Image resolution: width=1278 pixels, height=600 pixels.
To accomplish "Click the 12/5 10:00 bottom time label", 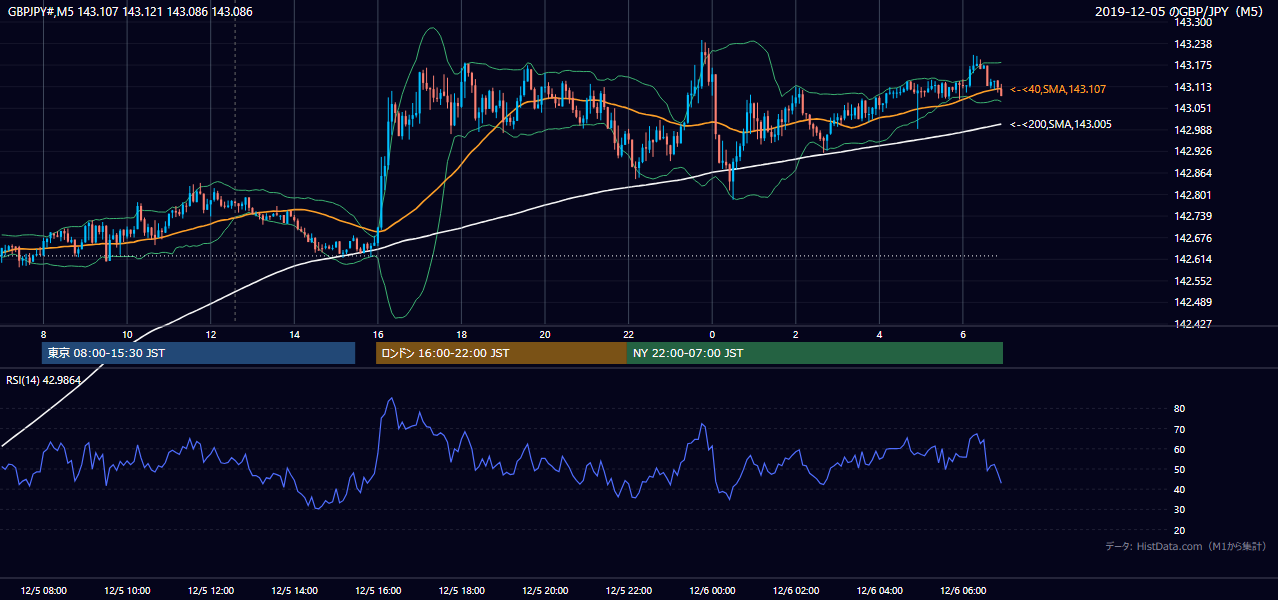I will (x=126, y=591).
